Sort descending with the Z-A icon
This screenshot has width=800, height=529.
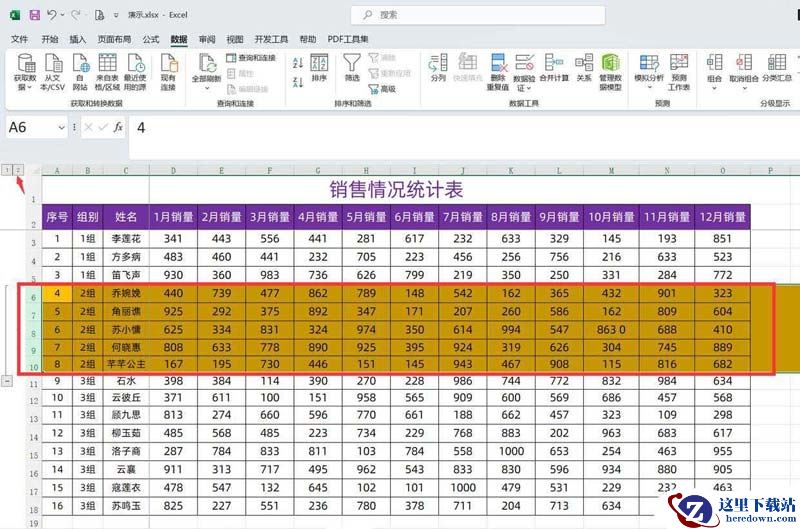(x=298, y=82)
